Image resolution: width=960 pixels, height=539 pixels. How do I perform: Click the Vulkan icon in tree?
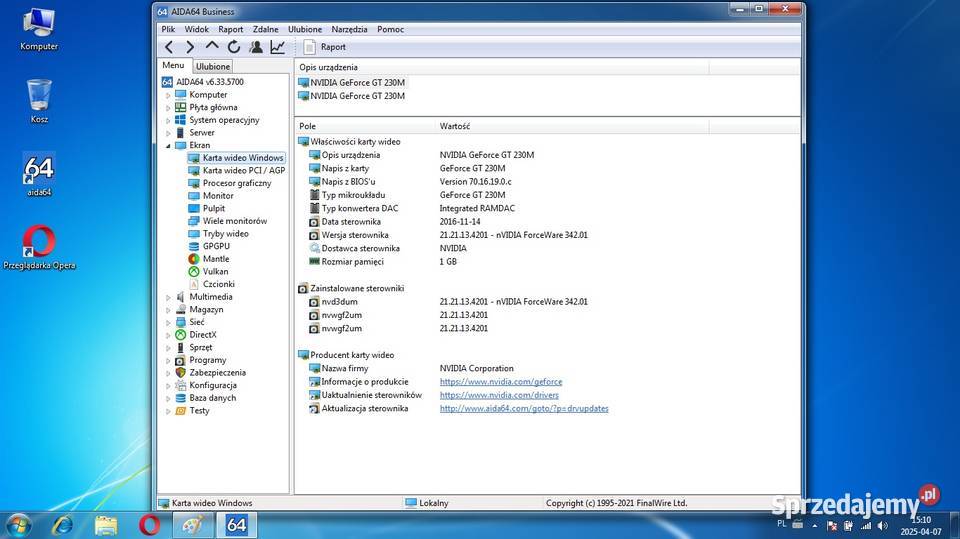pos(193,271)
